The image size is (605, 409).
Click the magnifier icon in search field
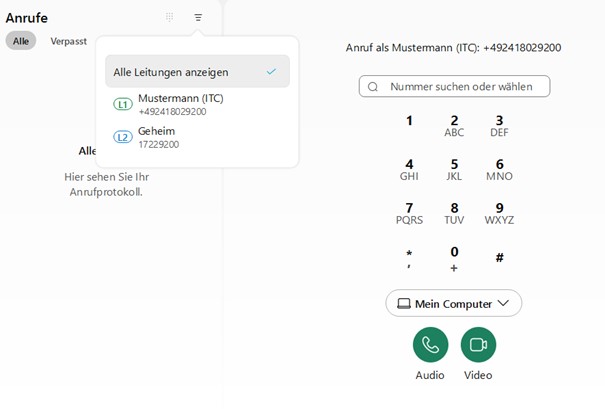point(373,87)
